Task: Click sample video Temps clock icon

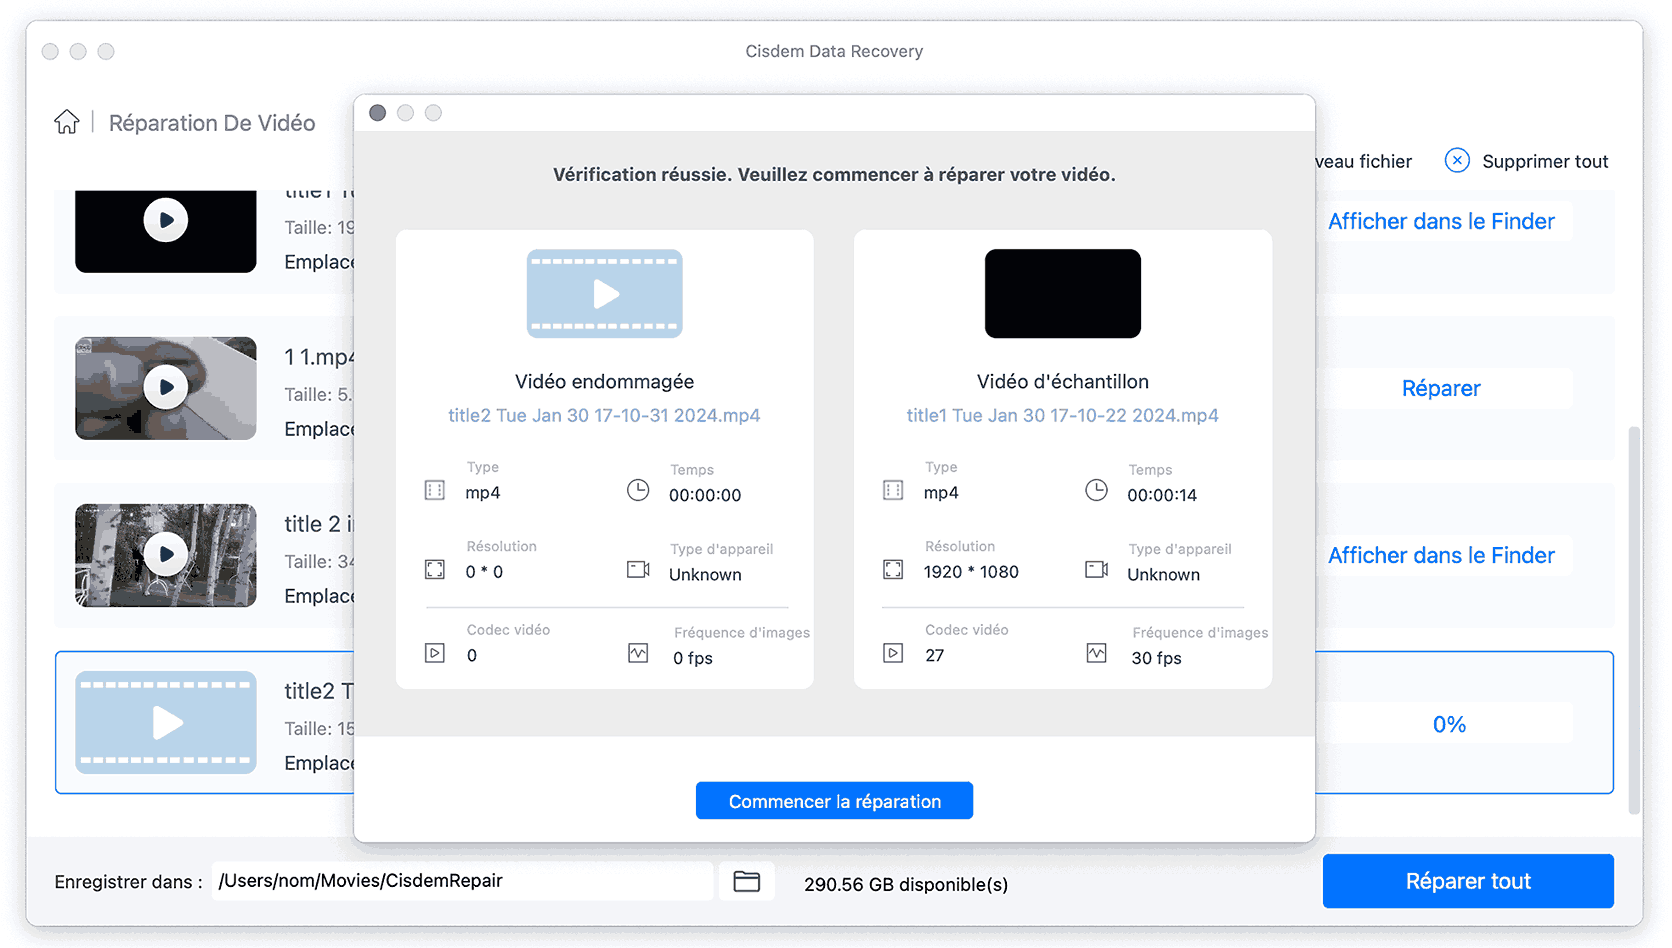Action: pyautogui.click(x=1097, y=490)
